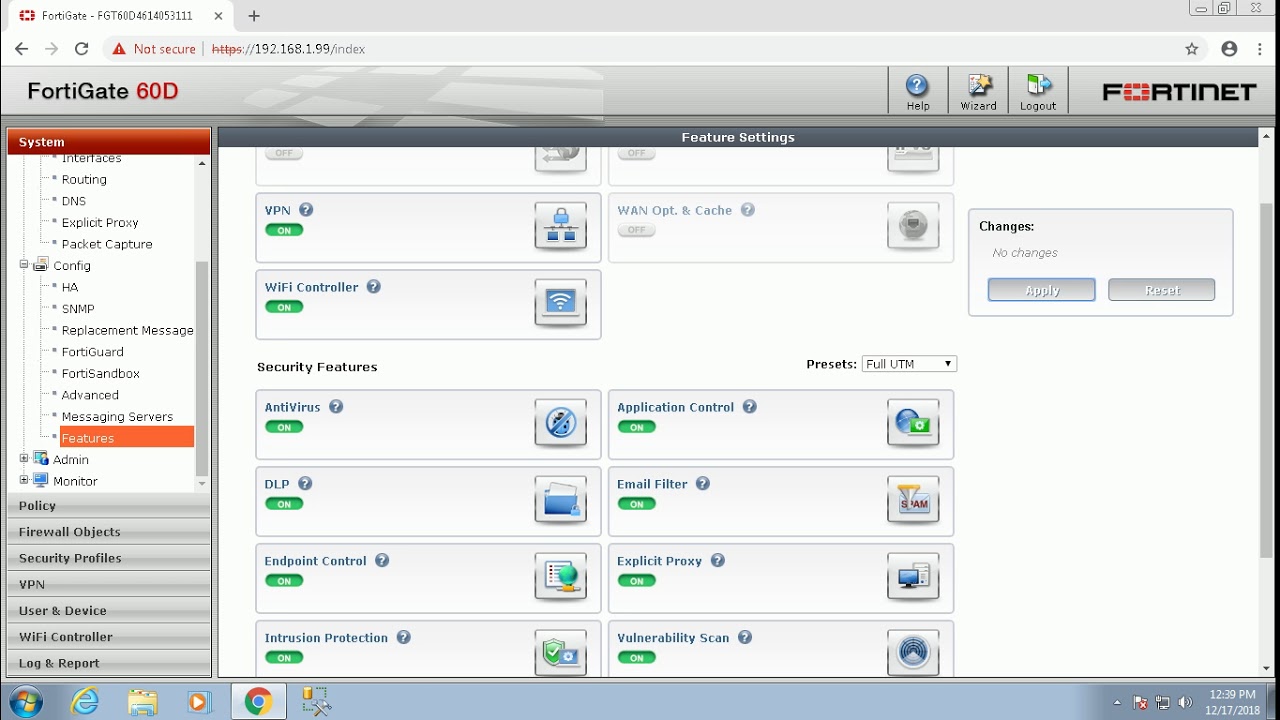
Task: Click the WAN Opt. & Cache icon
Action: (913, 226)
